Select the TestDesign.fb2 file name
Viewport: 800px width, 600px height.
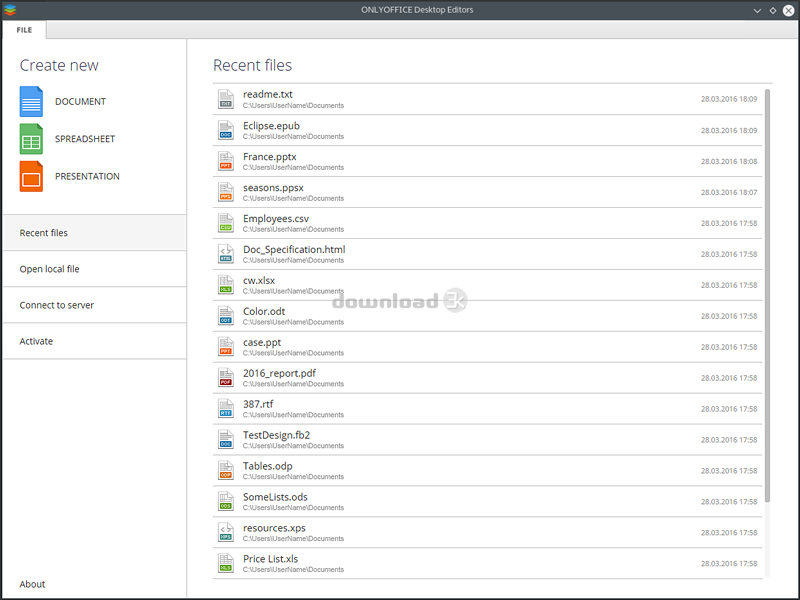tap(276, 435)
